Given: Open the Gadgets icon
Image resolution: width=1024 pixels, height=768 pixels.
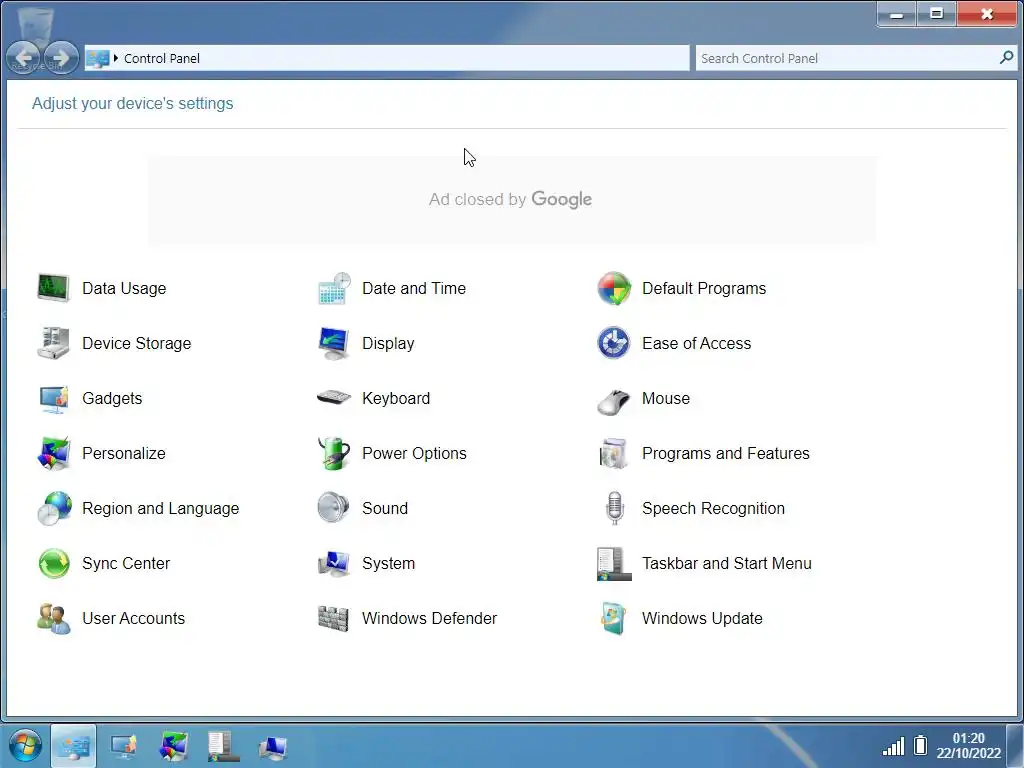Looking at the screenshot, I should 54,398.
